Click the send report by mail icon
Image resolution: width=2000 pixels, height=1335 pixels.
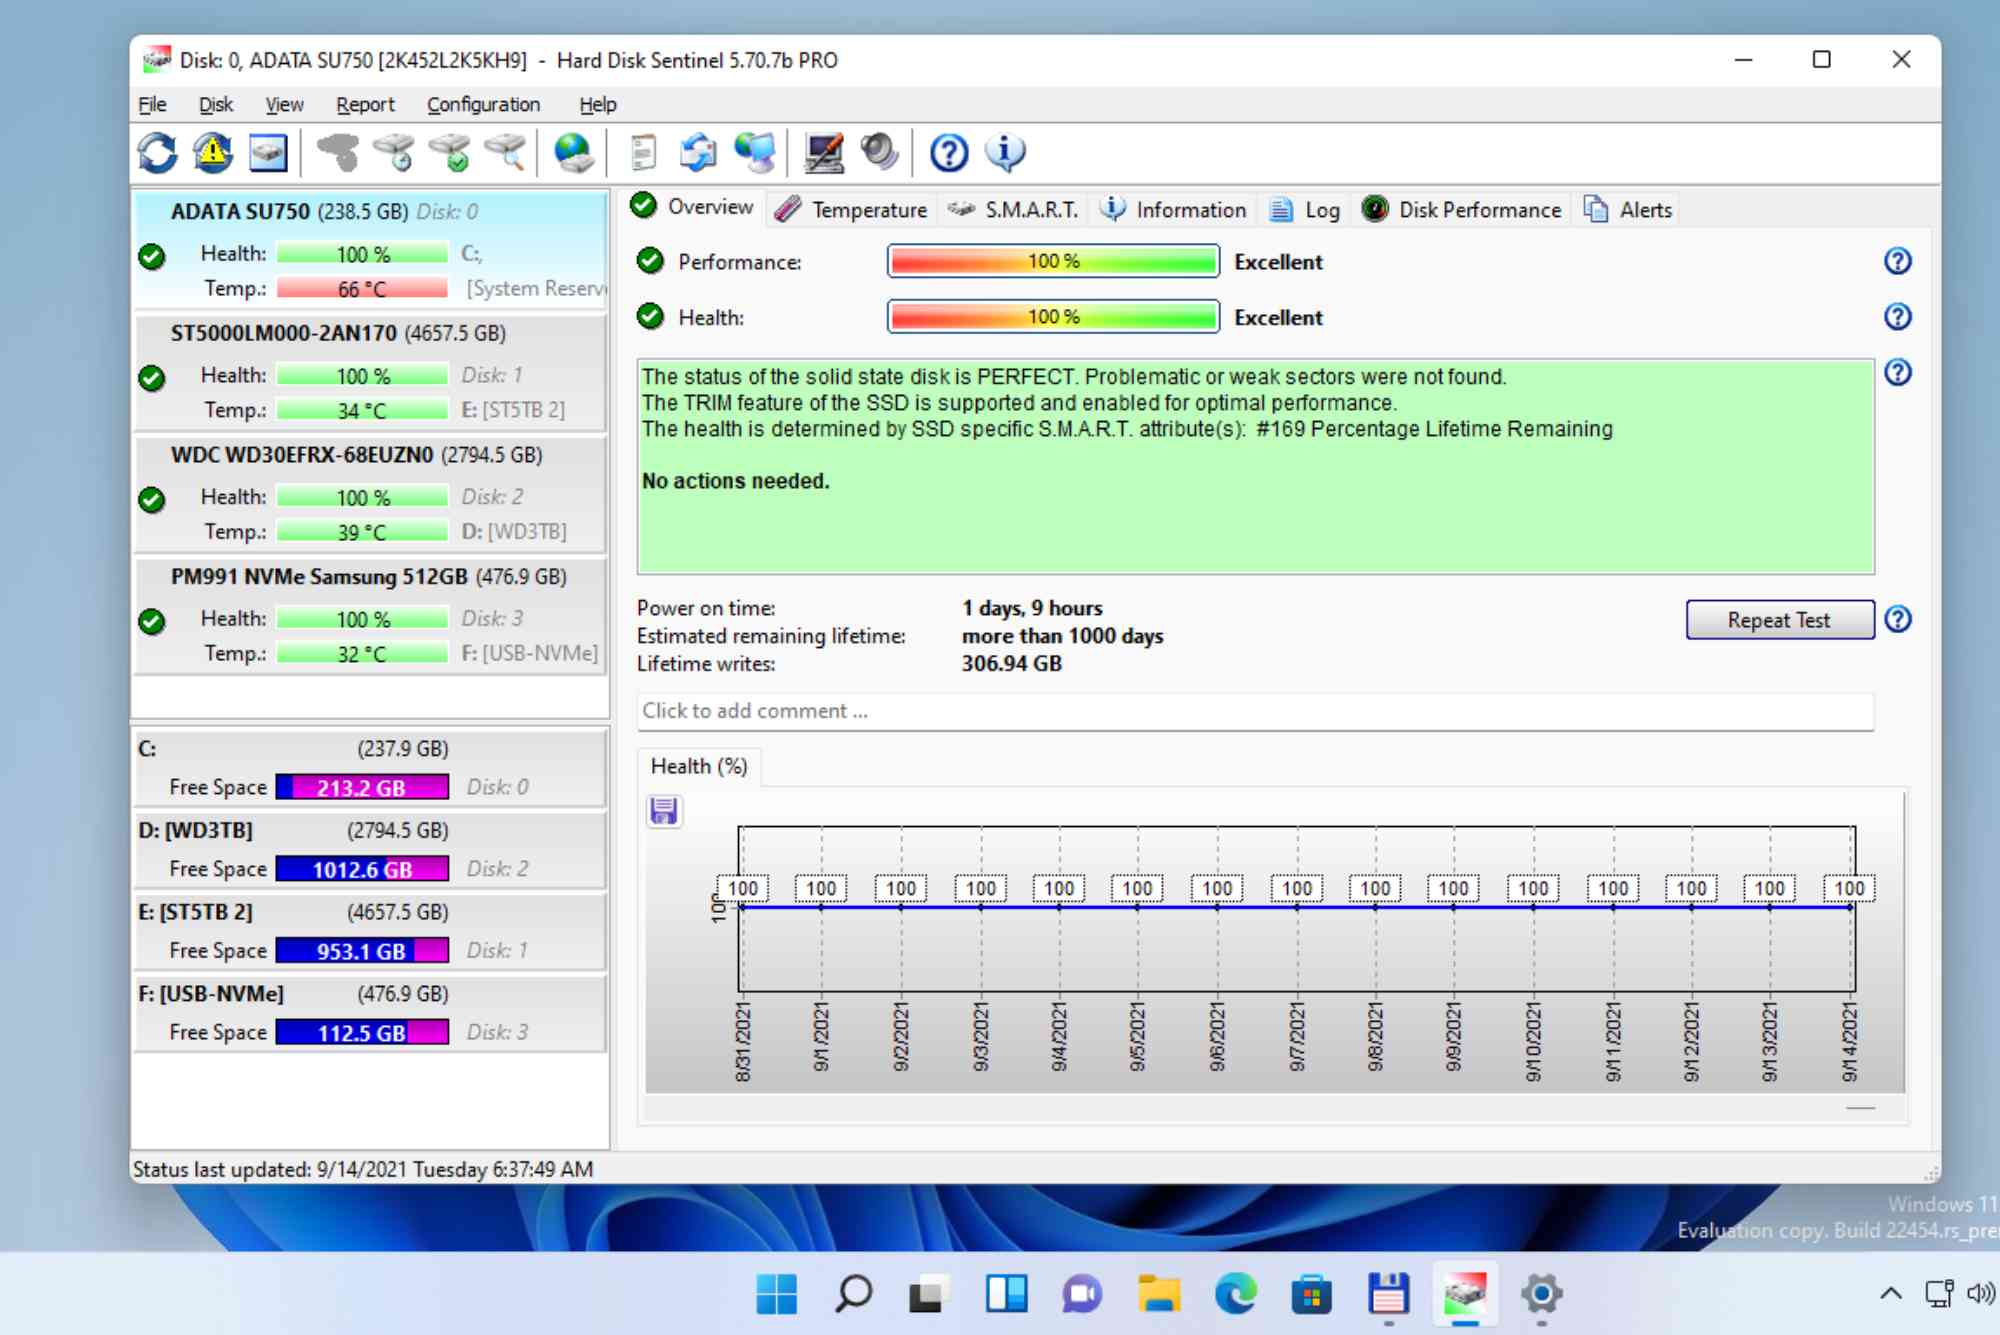point(698,153)
